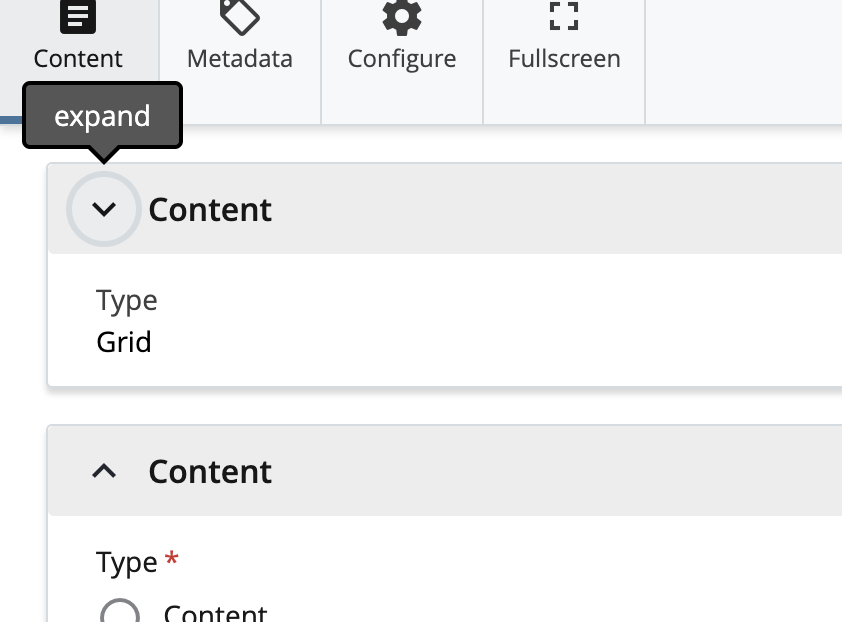The height and width of the screenshot is (622, 842).
Task: Click the Content radio option label
Action: [x=215, y=612]
